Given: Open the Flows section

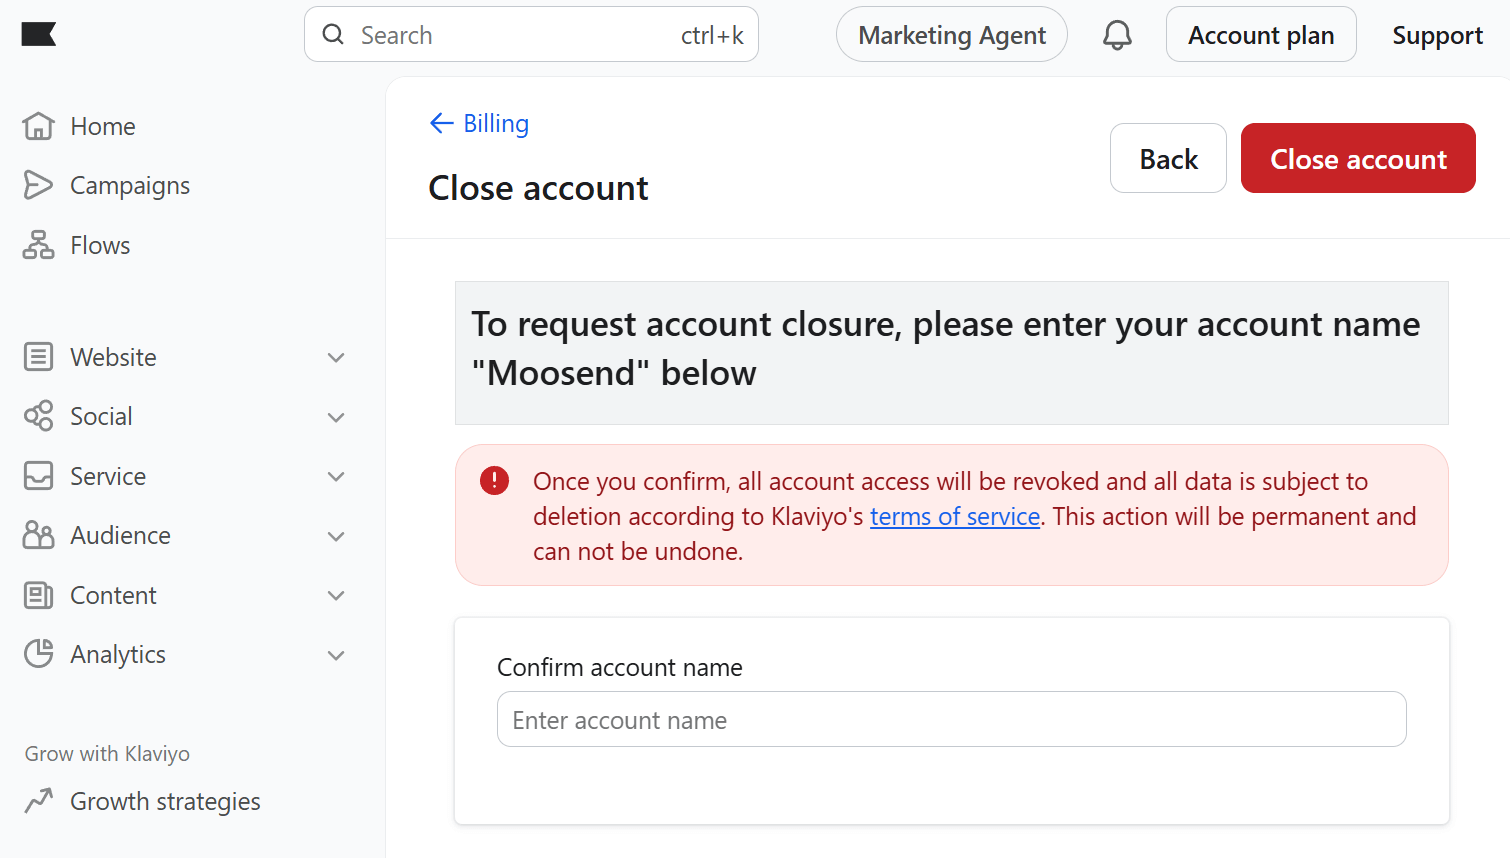Looking at the screenshot, I should pos(99,244).
